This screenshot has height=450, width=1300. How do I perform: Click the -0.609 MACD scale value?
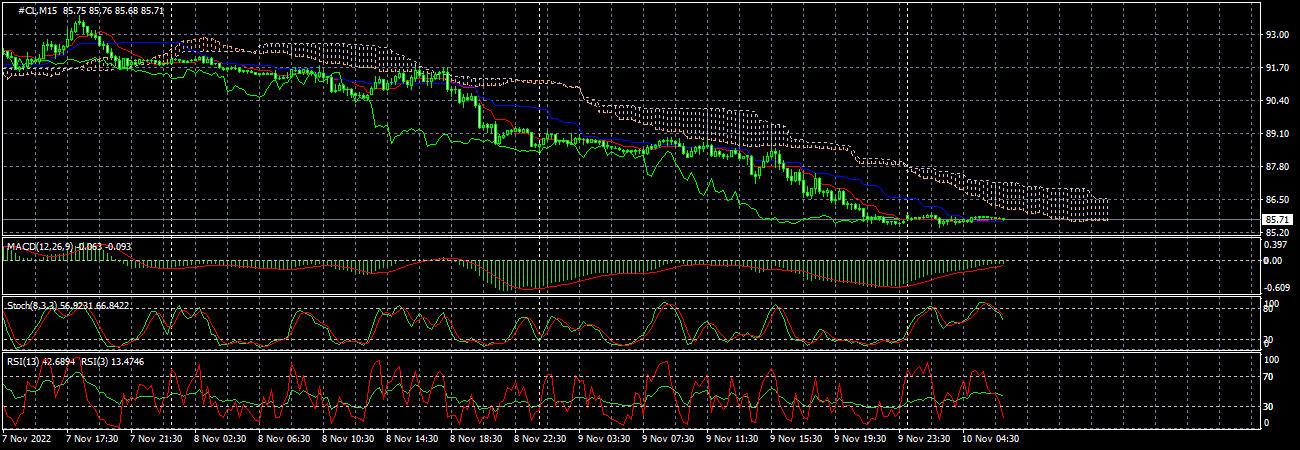[x=1277, y=287]
